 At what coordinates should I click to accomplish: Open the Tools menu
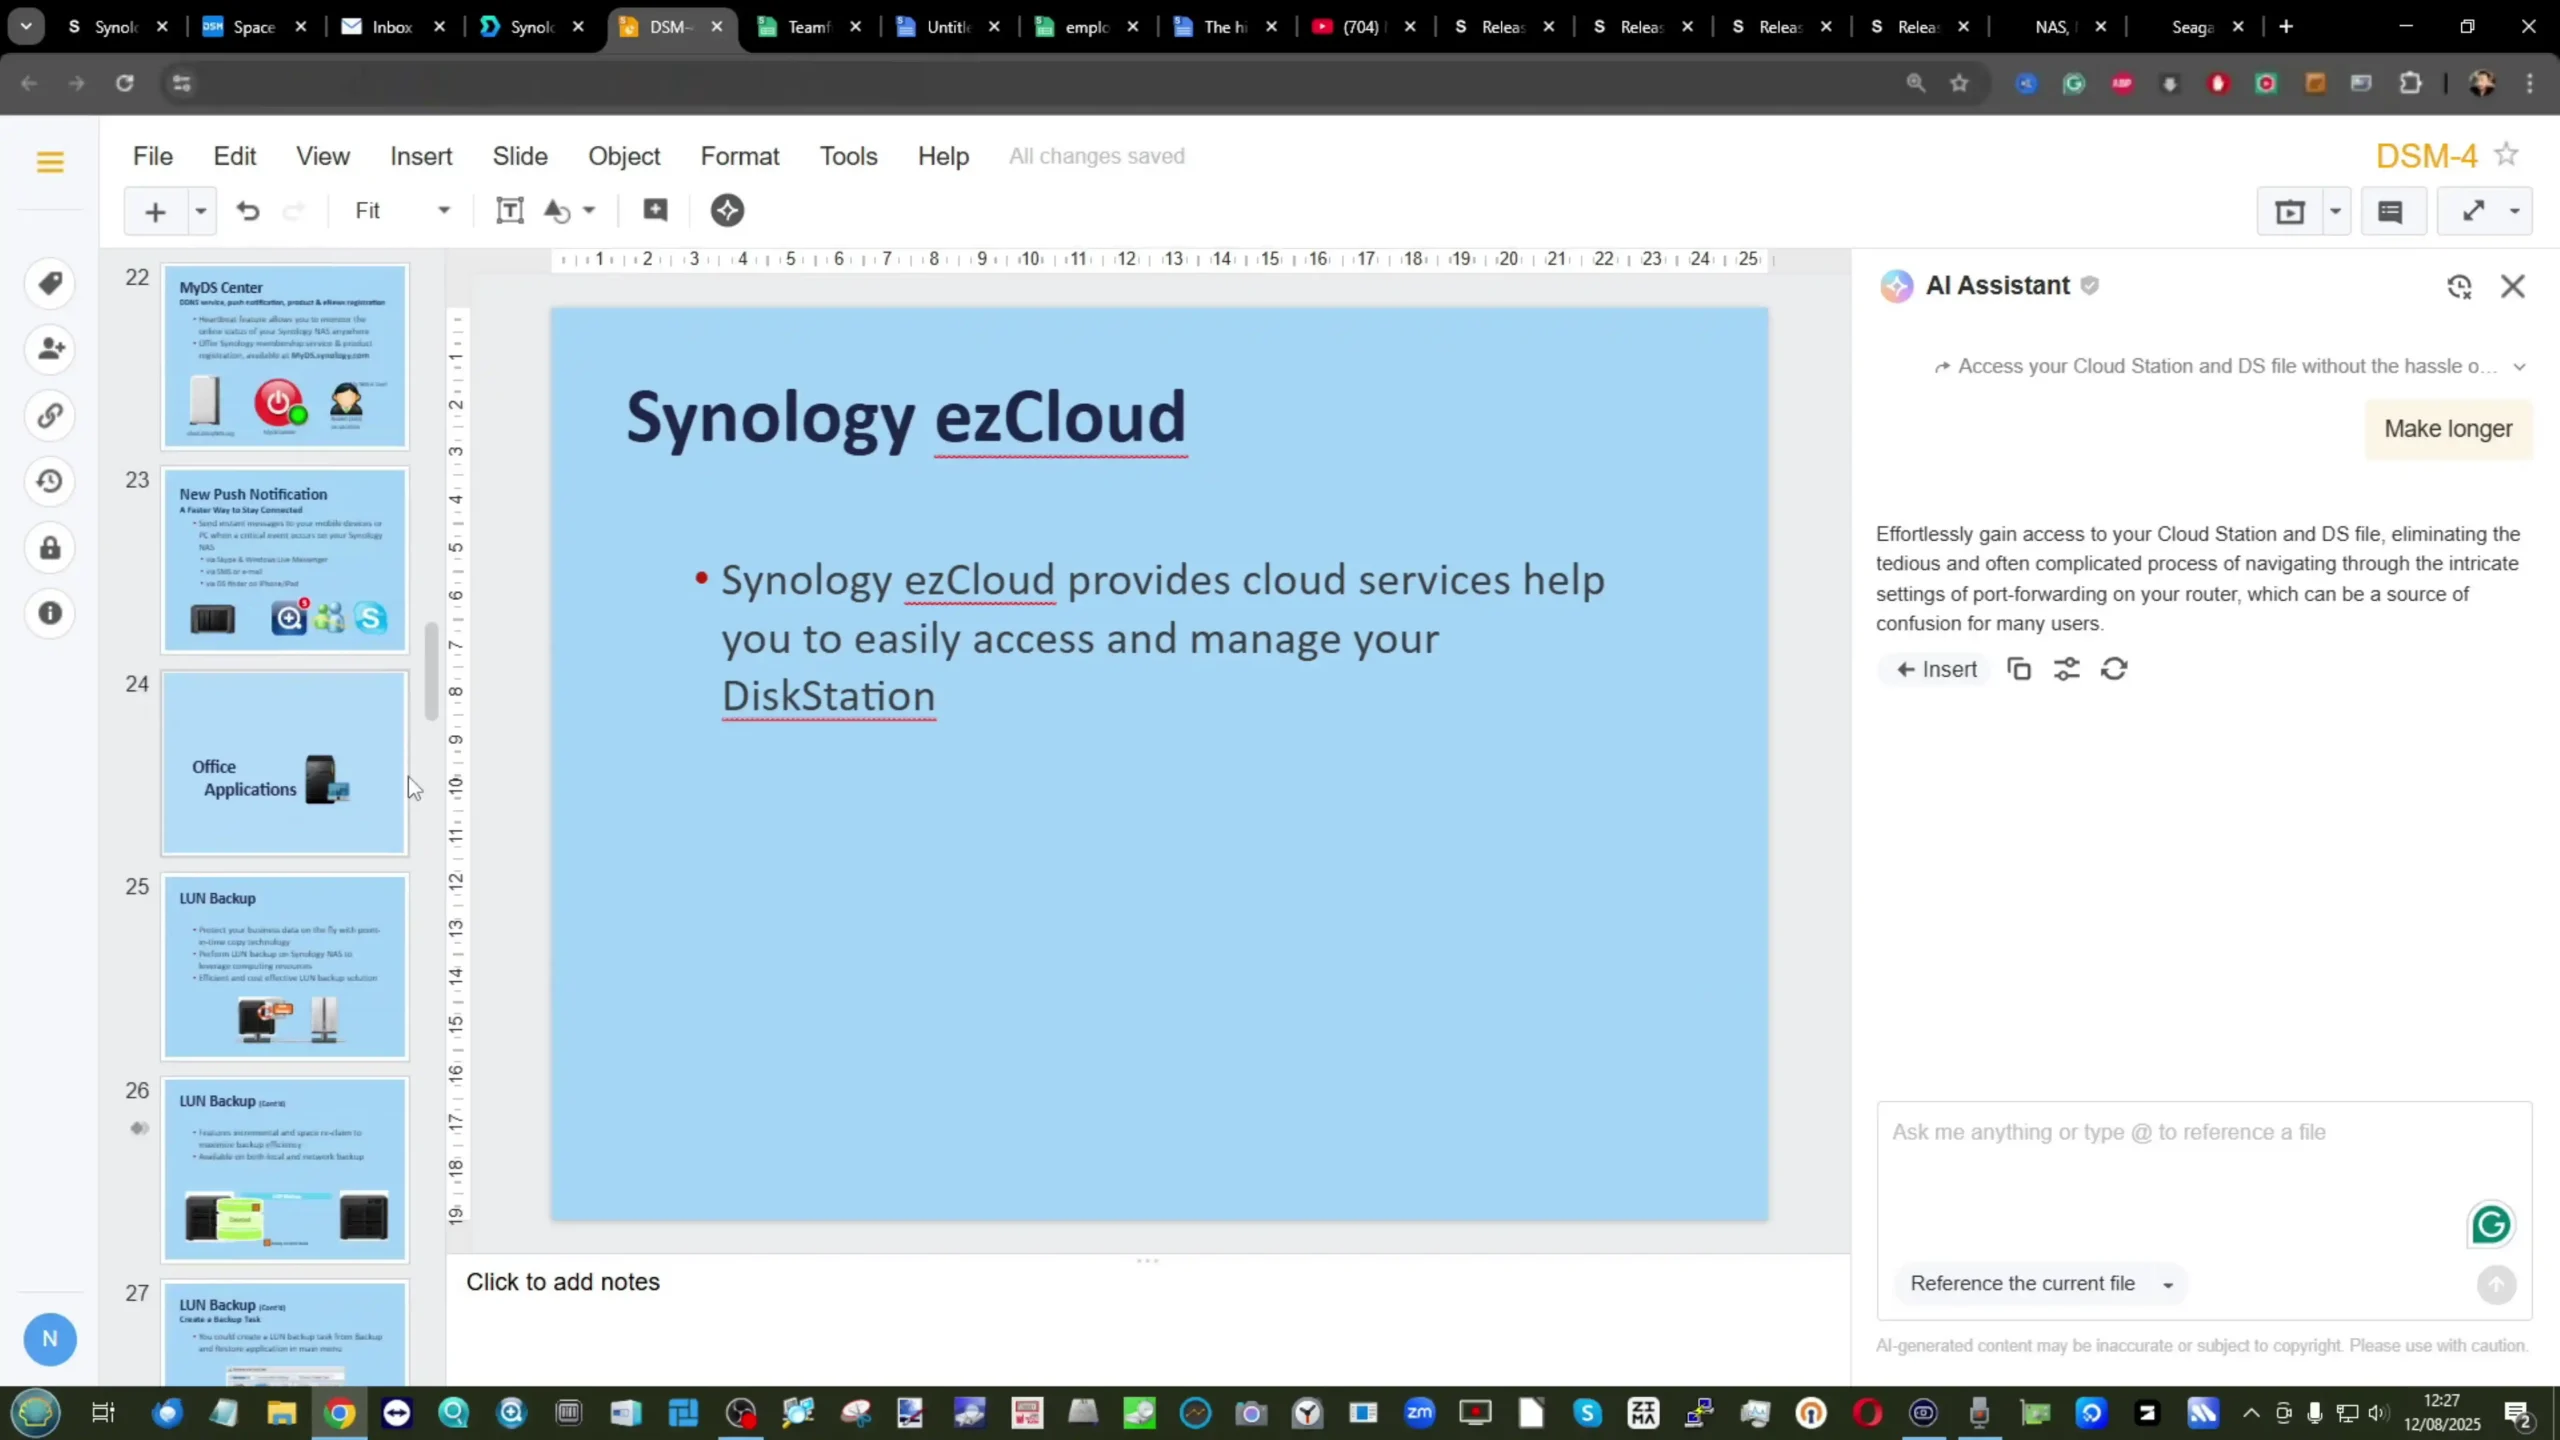click(x=849, y=156)
